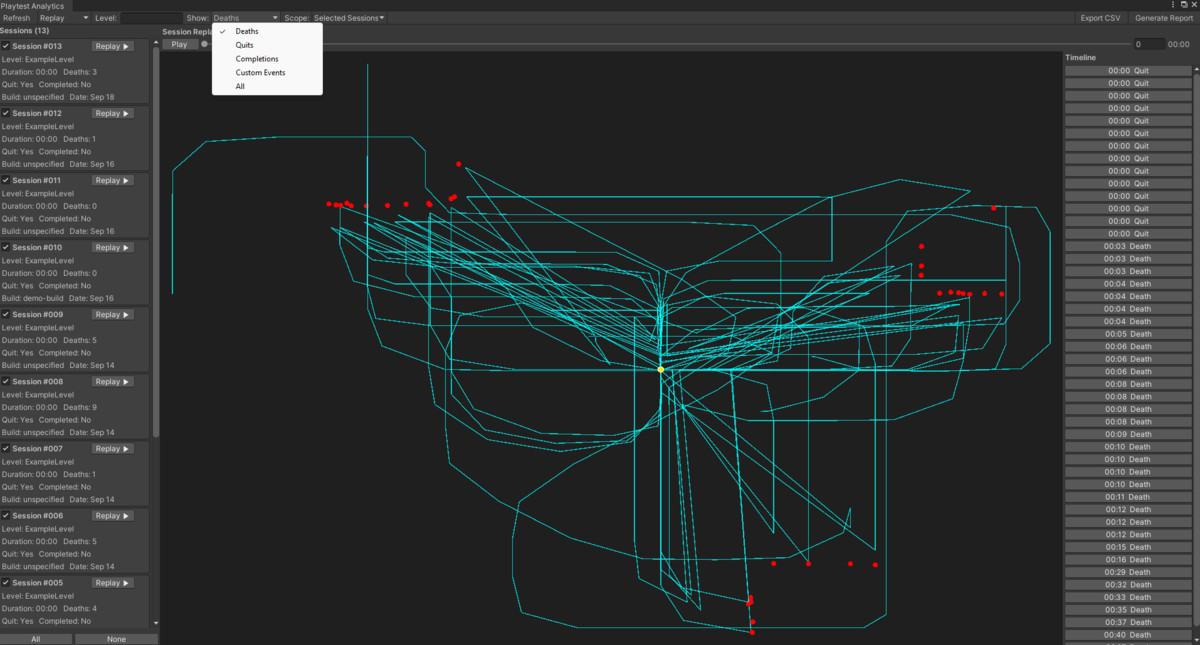The height and width of the screenshot is (645, 1200).
Task: Toggle Session #013 checkbox
Action: tap(6, 46)
